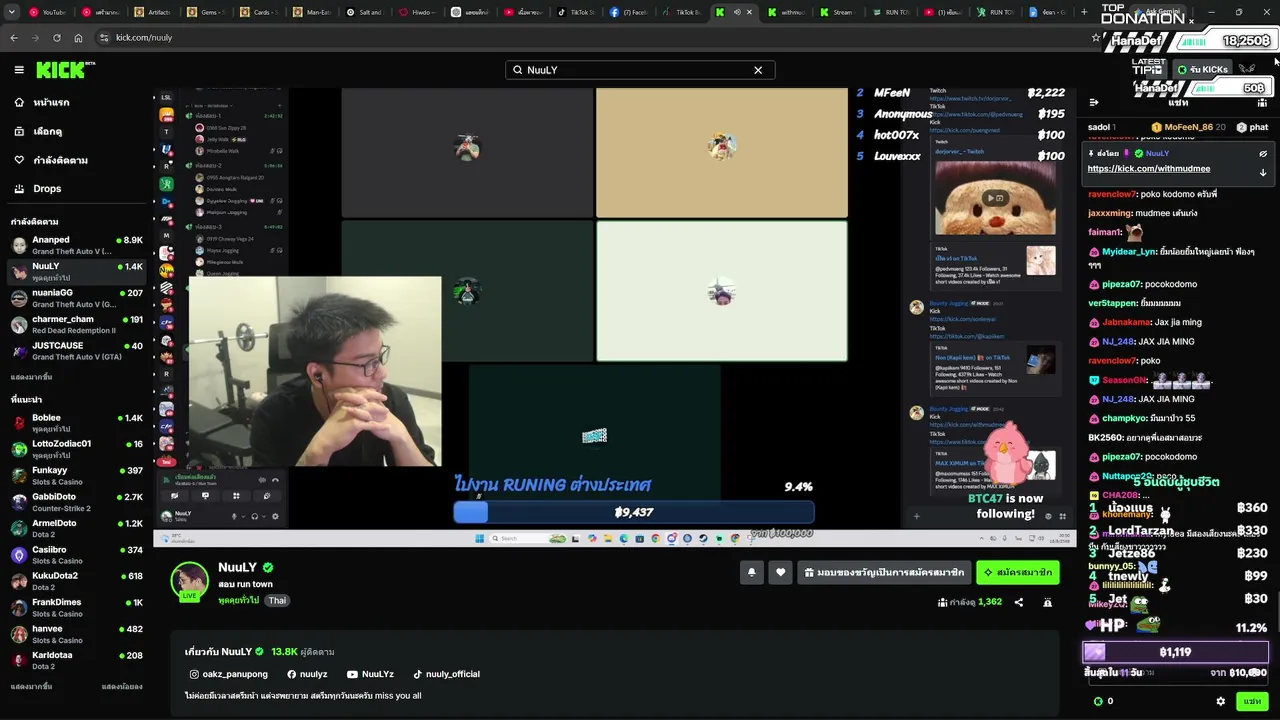Switch to the Cards browser tab
The width and height of the screenshot is (1280, 720).
click(260, 12)
